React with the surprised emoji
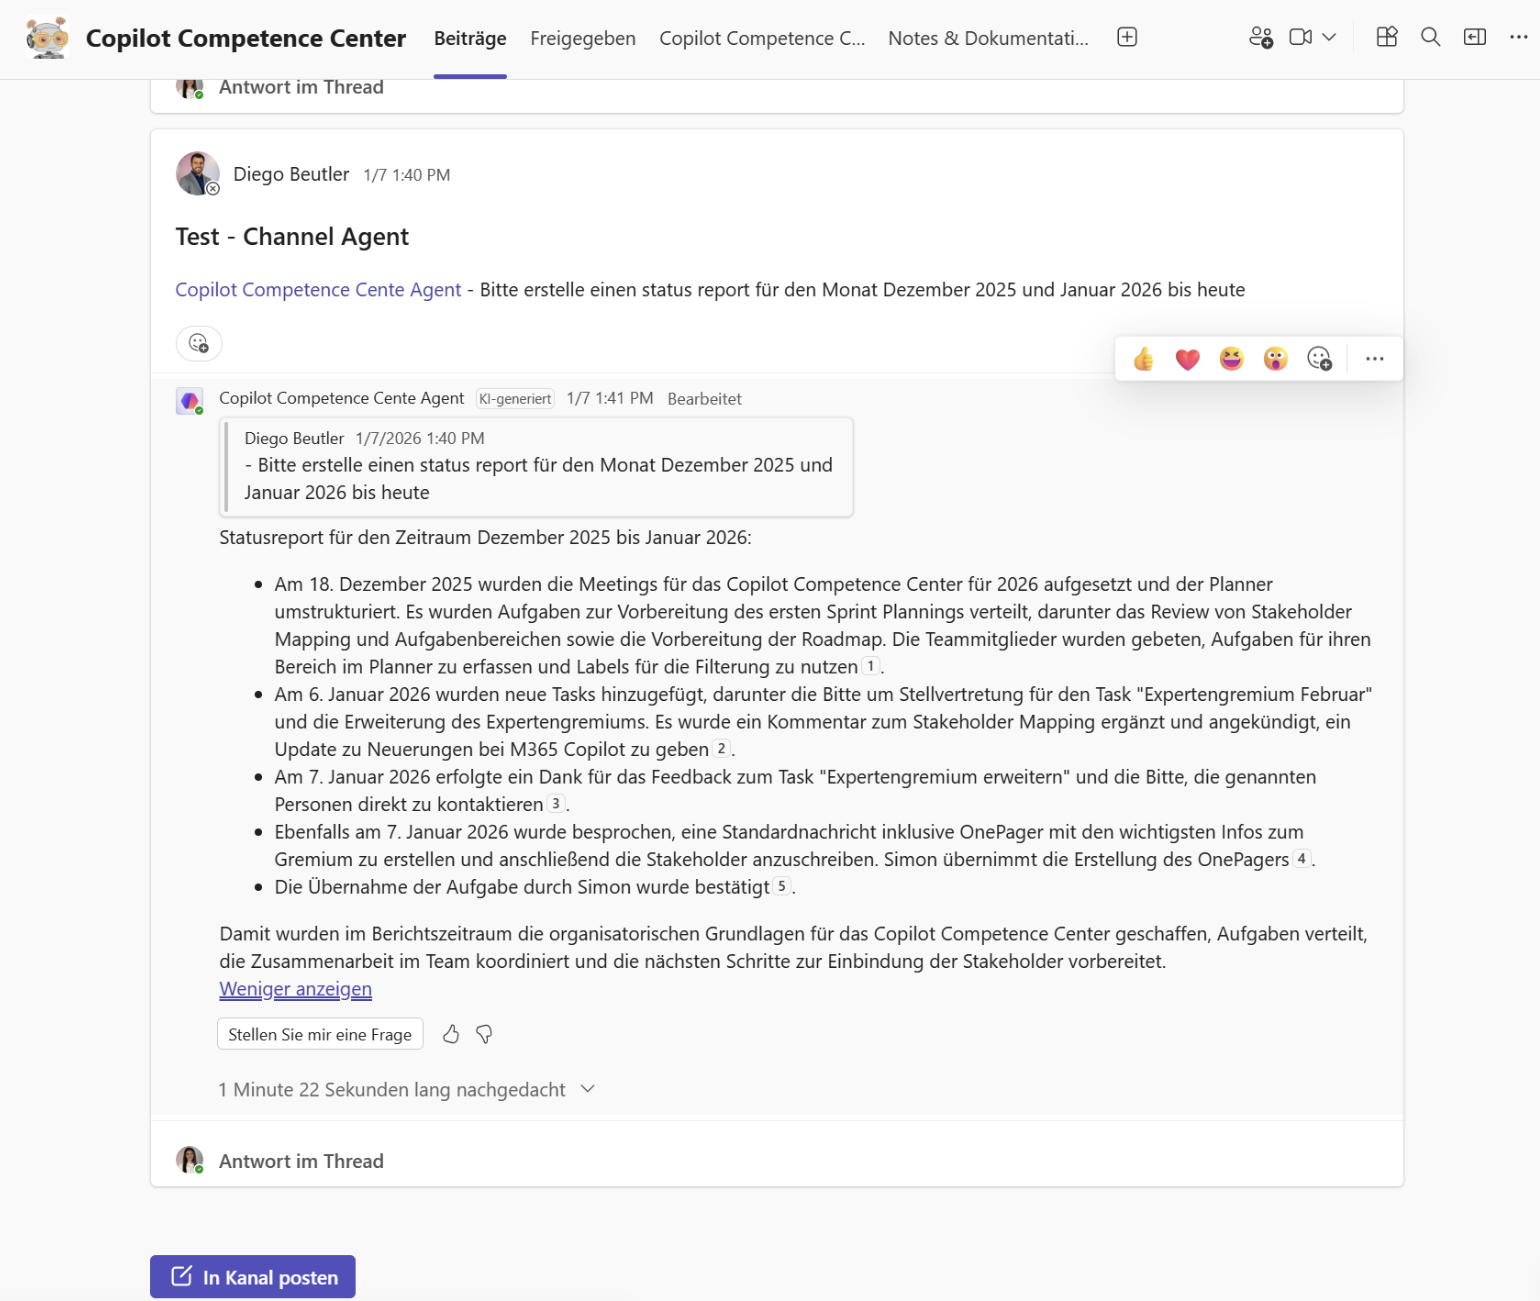 [x=1275, y=358]
